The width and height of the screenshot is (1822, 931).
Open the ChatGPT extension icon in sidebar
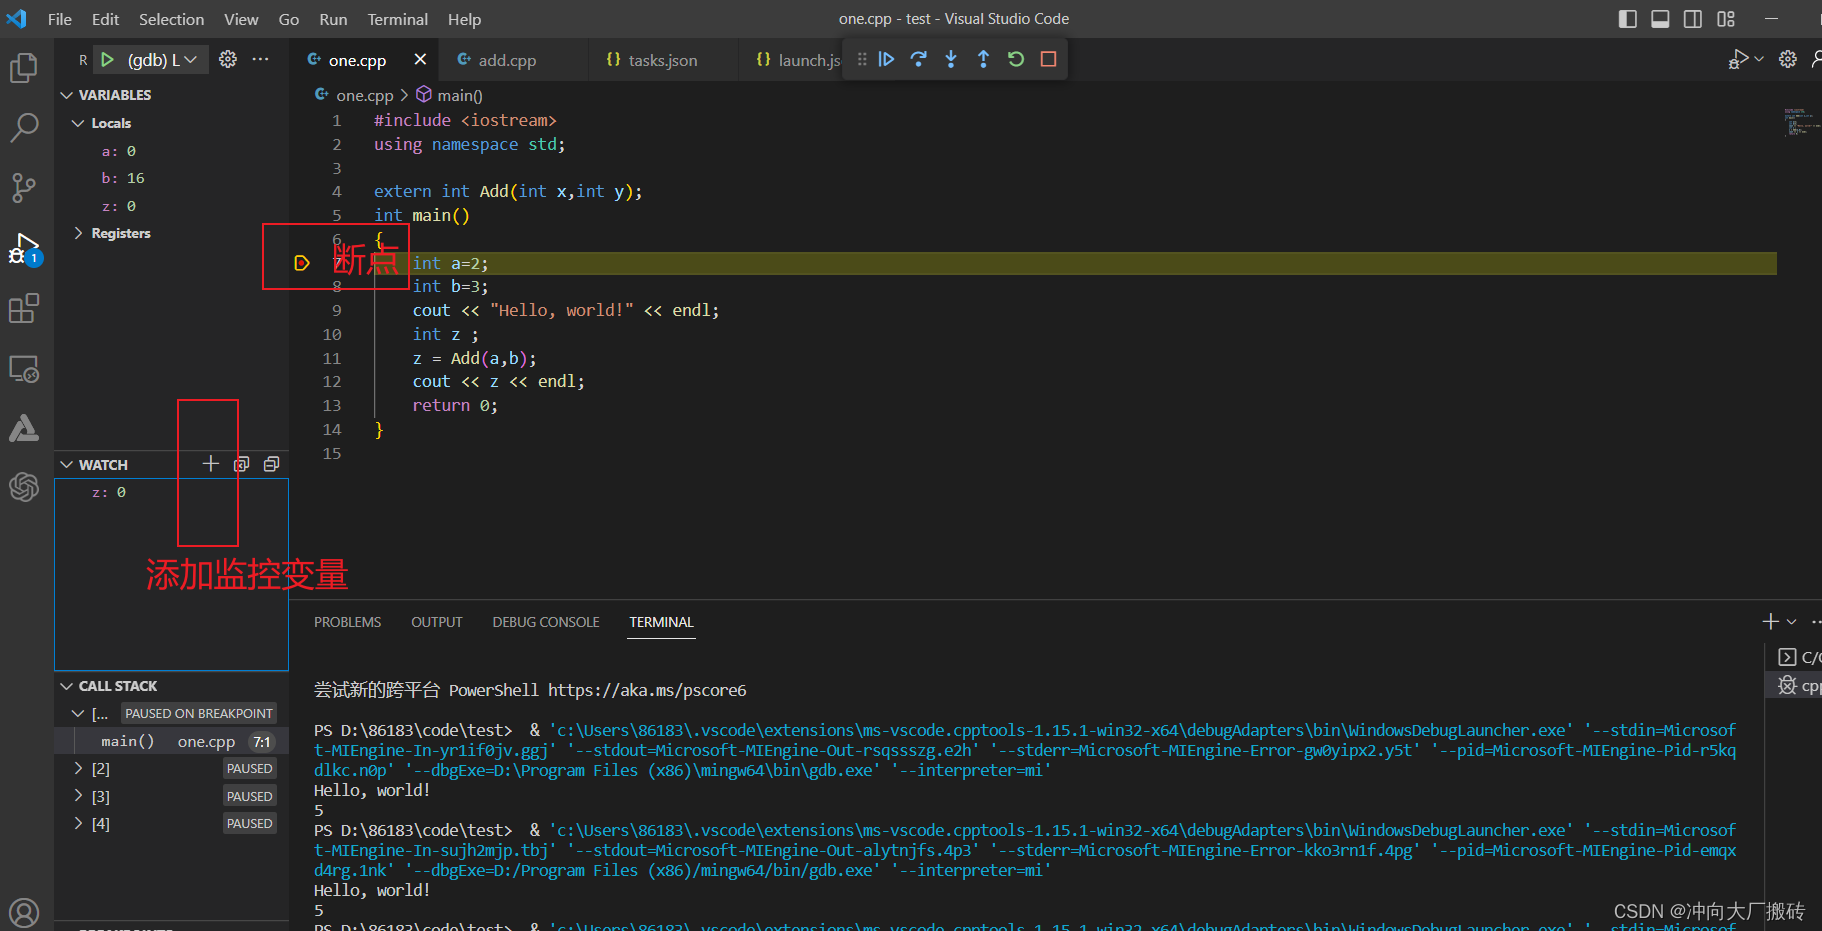tap(24, 487)
